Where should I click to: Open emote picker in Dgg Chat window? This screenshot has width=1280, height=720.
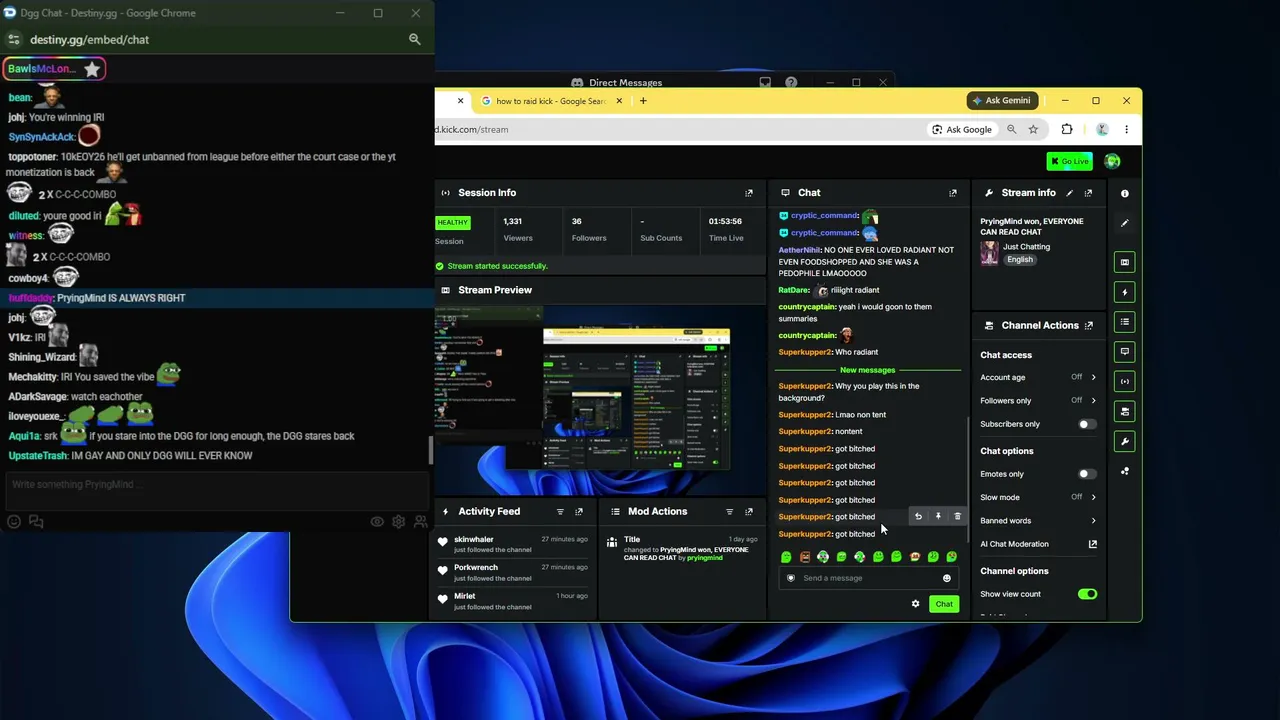tap(14, 521)
